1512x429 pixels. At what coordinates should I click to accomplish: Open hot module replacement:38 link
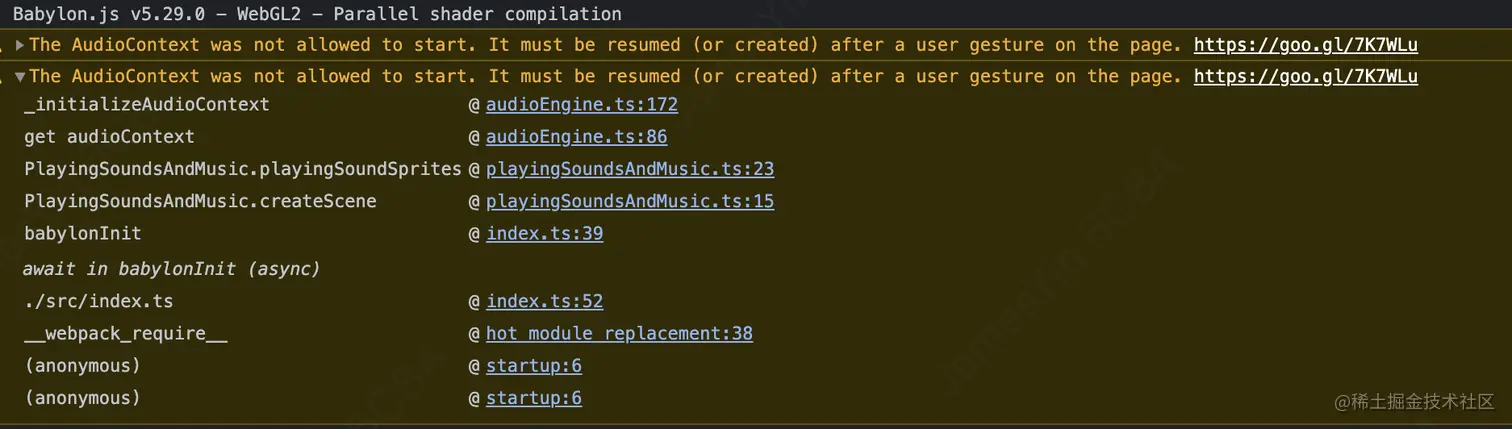click(x=619, y=334)
